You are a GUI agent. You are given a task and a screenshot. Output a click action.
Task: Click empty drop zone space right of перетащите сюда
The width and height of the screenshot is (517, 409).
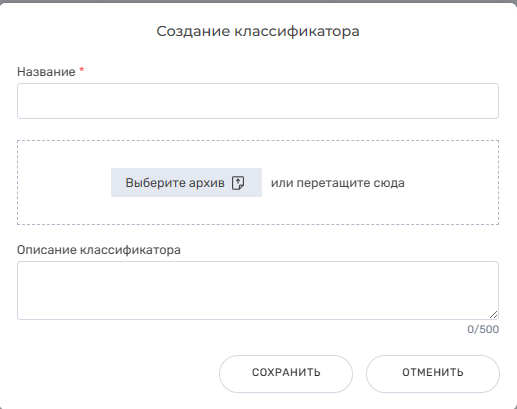point(452,183)
